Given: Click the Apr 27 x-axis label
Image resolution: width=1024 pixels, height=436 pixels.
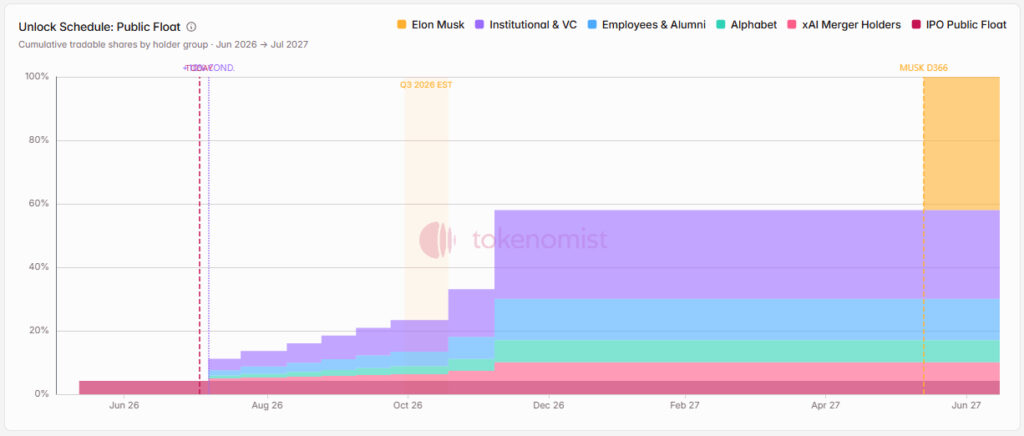Looking at the screenshot, I should click(825, 405).
